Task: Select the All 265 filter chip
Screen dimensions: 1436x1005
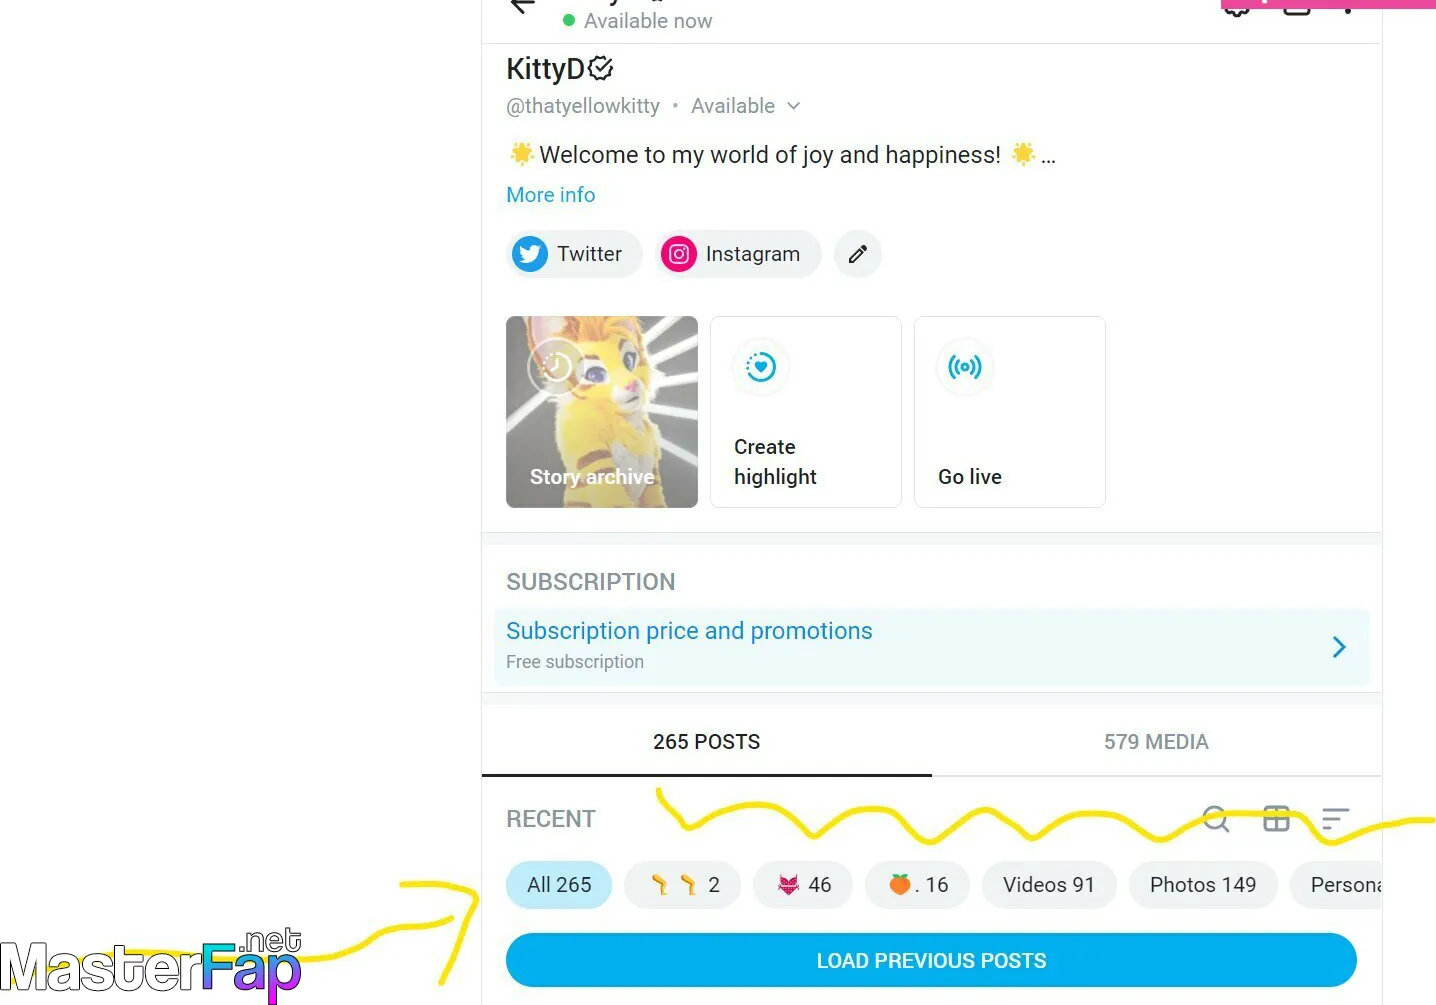Action: tap(559, 885)
